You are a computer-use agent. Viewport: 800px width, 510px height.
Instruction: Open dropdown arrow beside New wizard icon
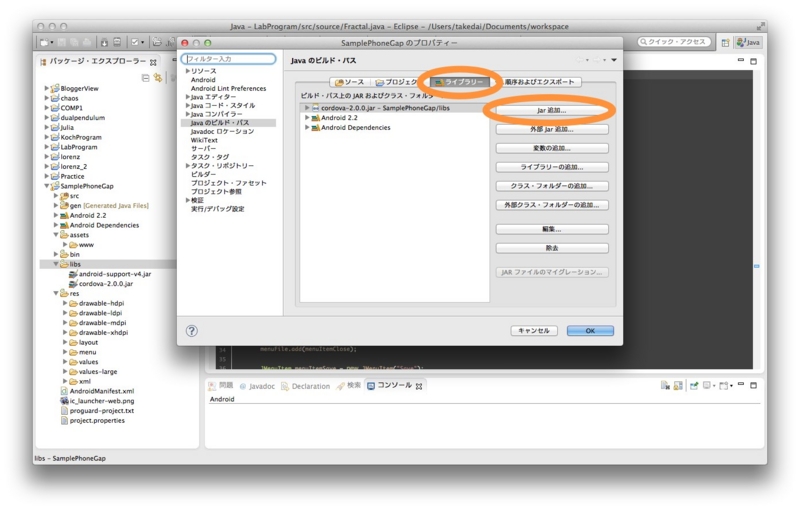tap(52, 43)
